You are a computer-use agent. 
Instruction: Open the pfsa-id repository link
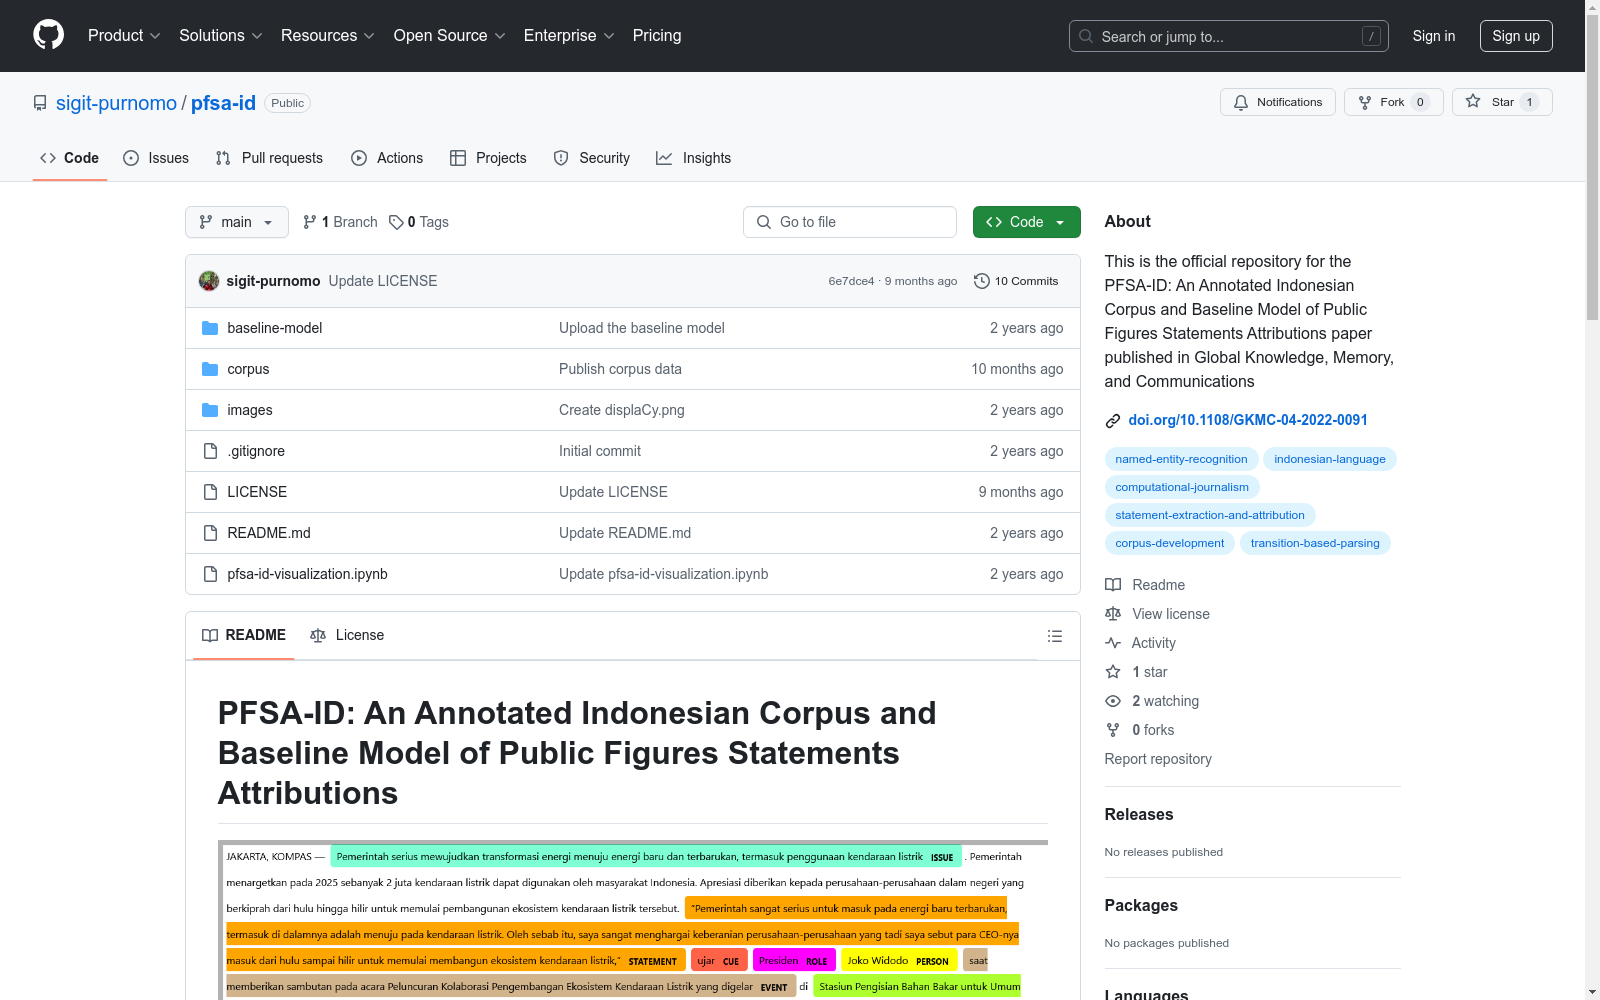click(223, 103)
